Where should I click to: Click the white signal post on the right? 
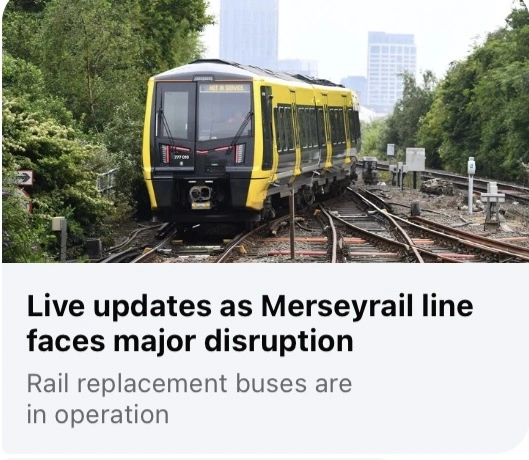click(471, 184)
